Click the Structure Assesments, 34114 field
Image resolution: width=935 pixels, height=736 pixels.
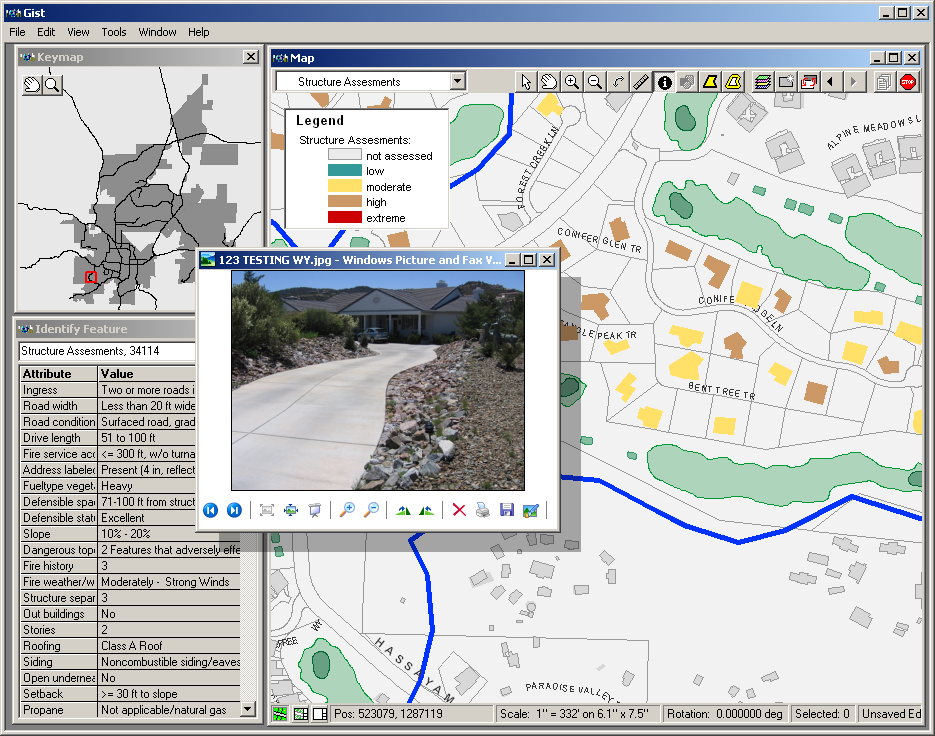point(108,351)
